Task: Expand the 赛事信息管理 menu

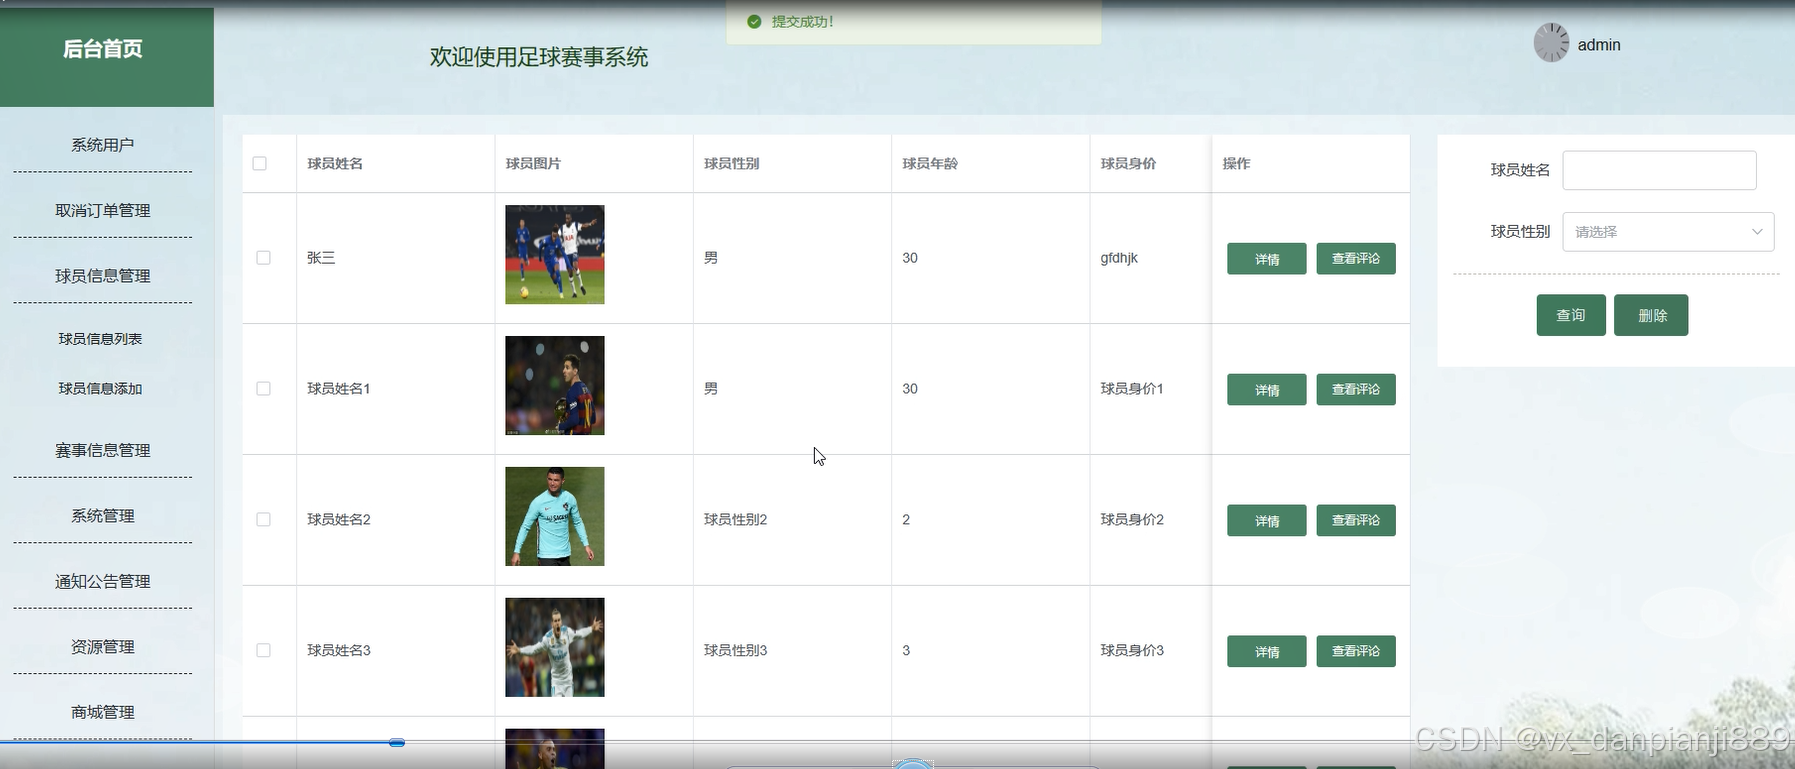Action: 103,451
